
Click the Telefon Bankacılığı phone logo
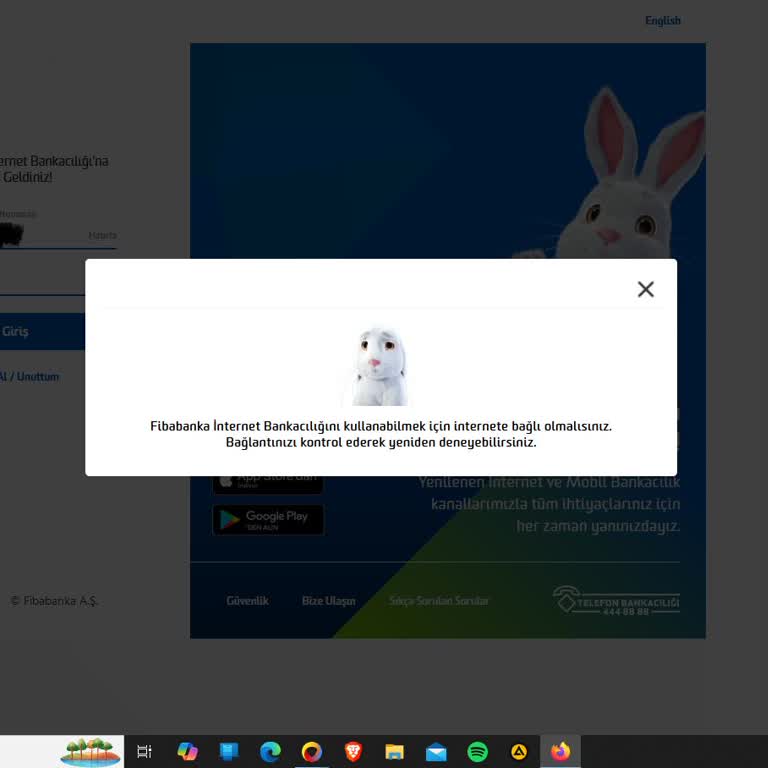[616, 600]
